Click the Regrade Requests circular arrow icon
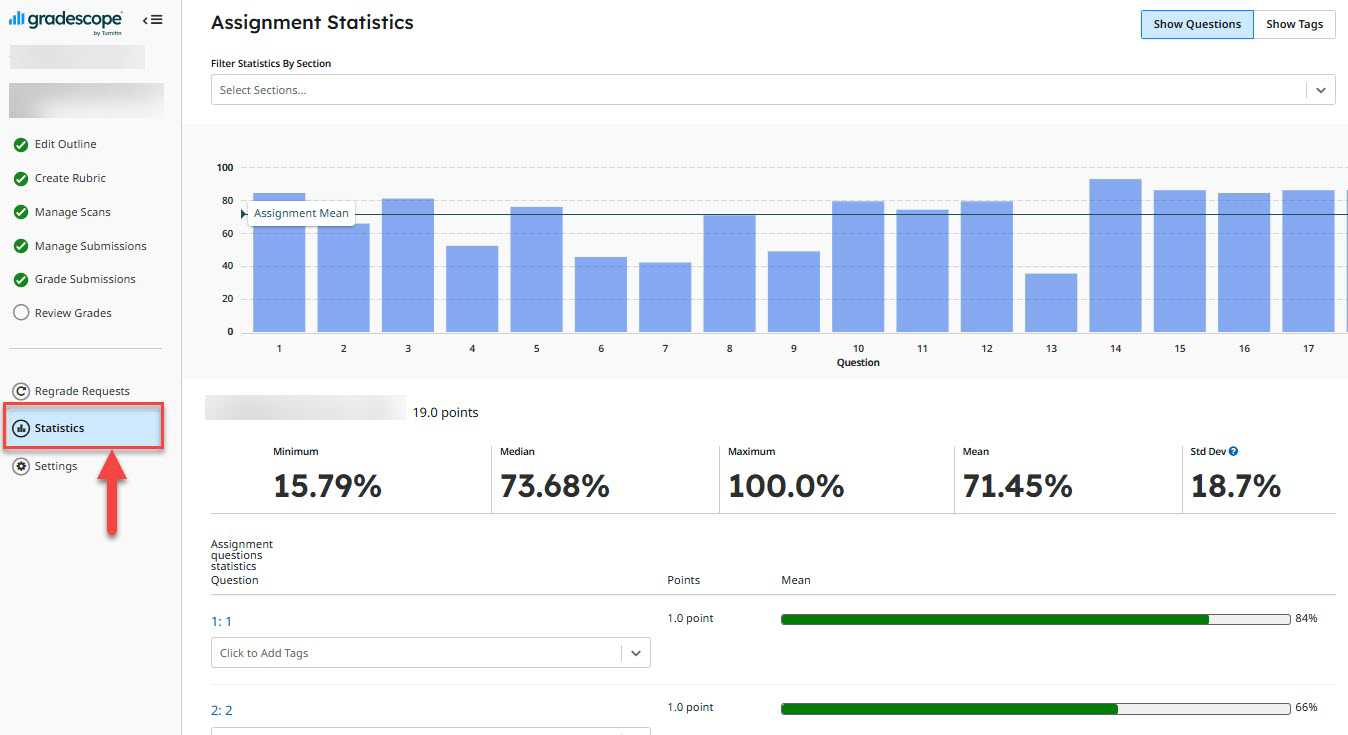This screenshot has height=735, width=1348. pyautogui.click(x=21, y=391)
